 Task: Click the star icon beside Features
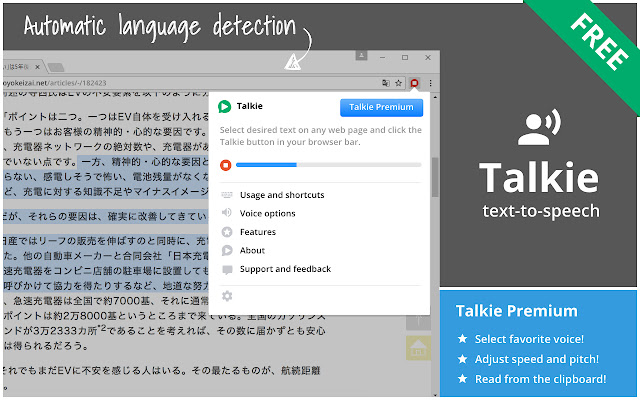point(227,232)
